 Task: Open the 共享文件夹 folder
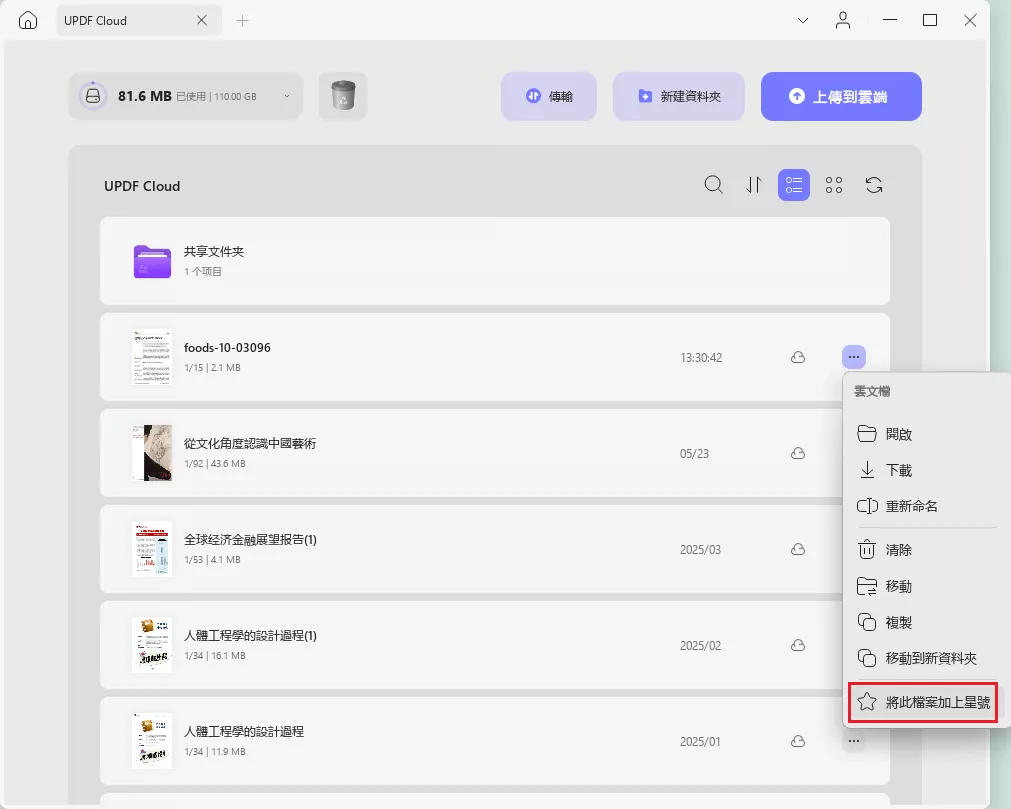pyautogui.click(x=495, y=261)
